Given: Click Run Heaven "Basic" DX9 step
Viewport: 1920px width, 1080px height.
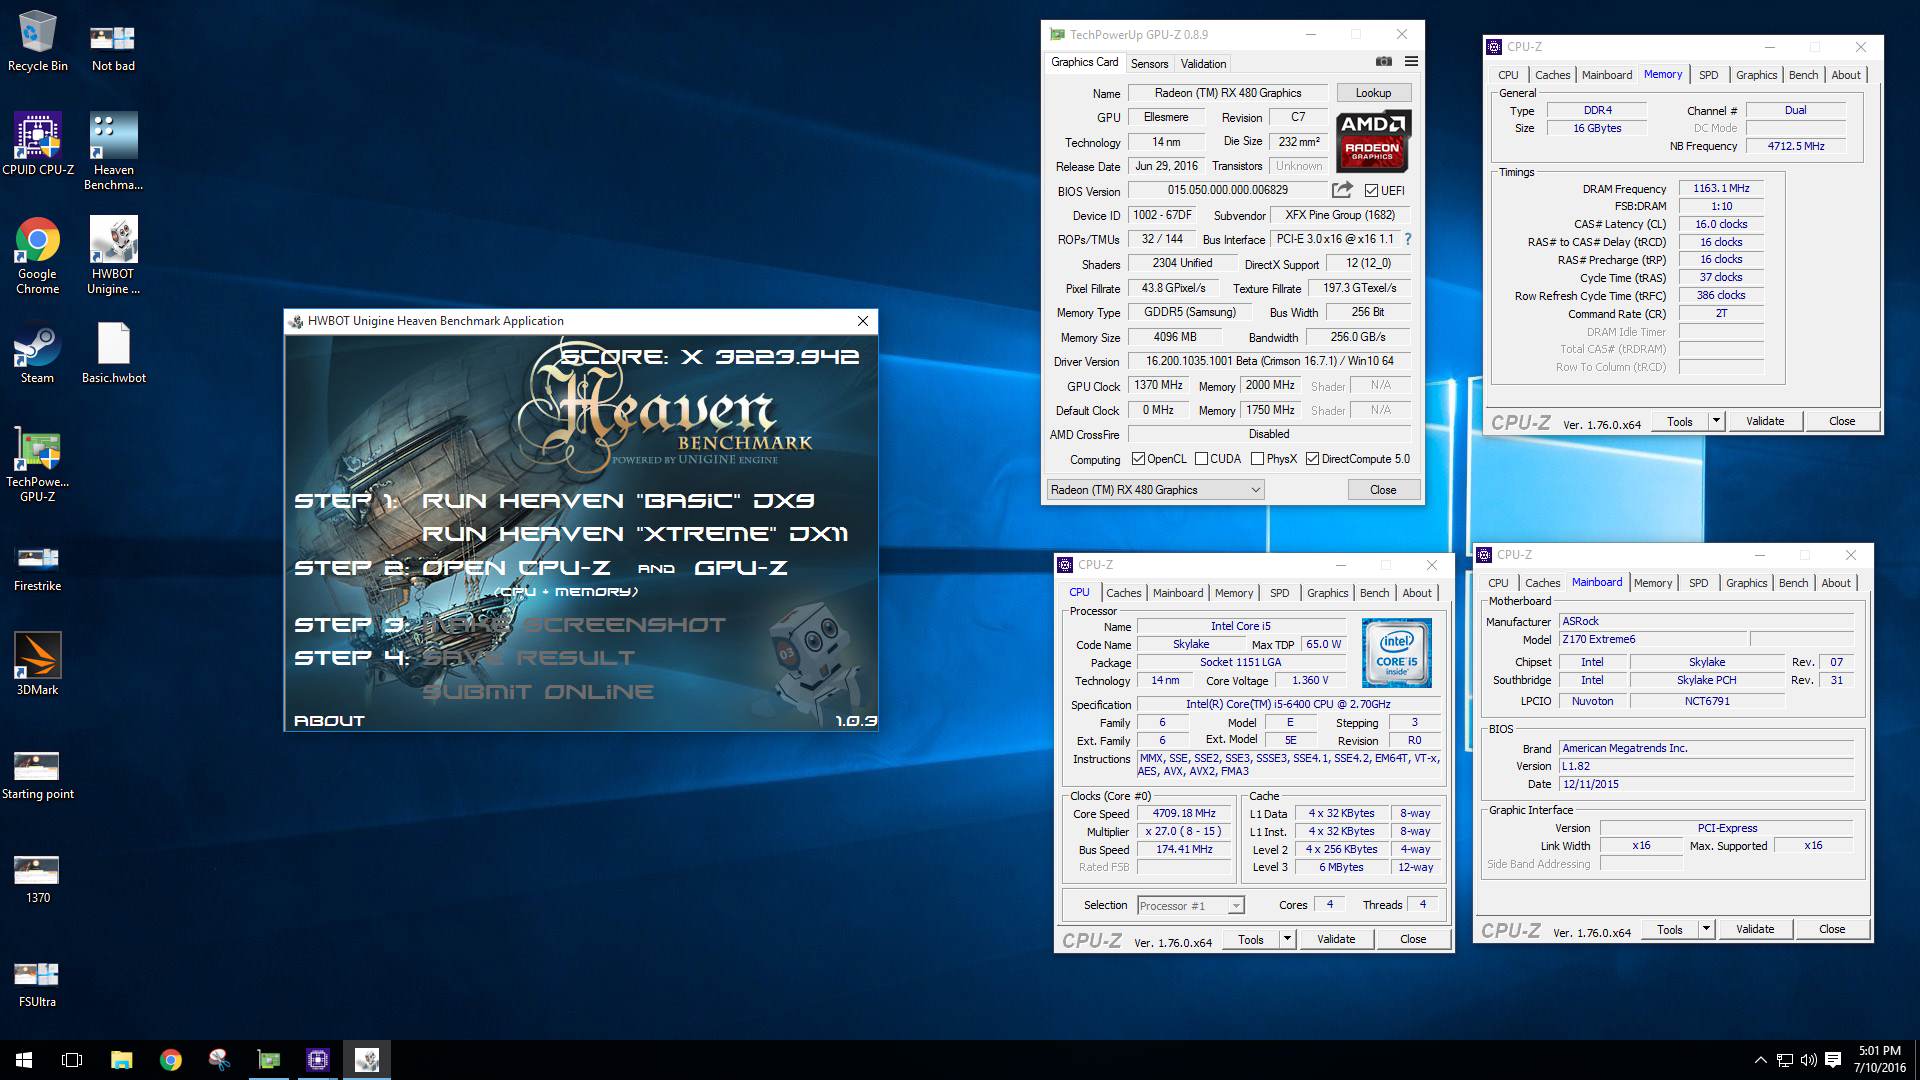Looking at the screenshot, I should [617, 500].
